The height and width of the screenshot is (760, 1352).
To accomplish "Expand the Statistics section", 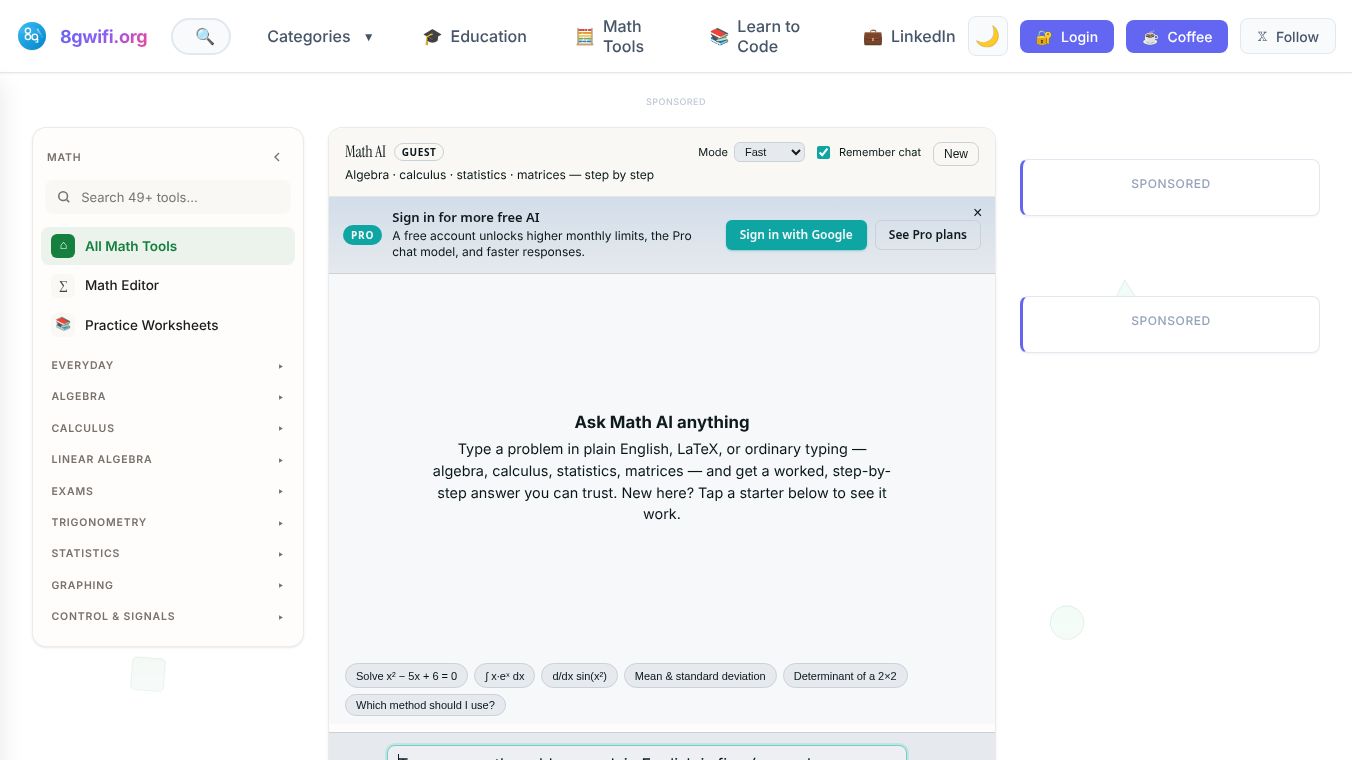I will pos(168,553).
